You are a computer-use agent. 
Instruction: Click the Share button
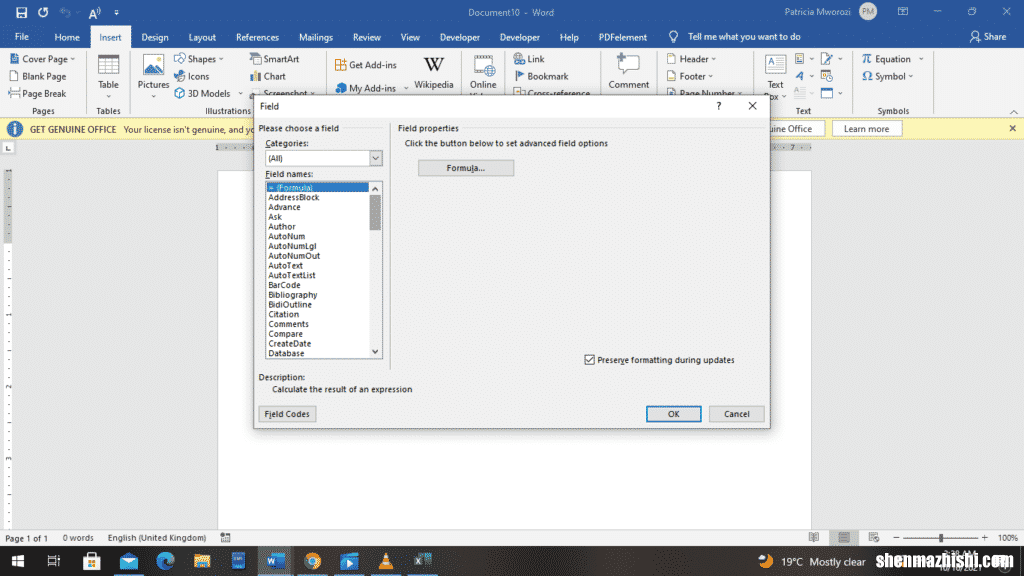988,37
